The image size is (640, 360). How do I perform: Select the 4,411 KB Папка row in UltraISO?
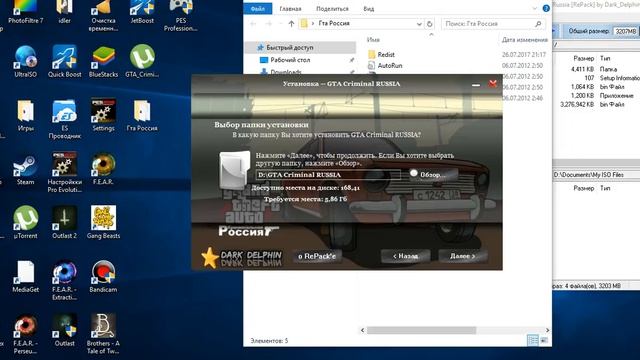(x=596, y=69)
